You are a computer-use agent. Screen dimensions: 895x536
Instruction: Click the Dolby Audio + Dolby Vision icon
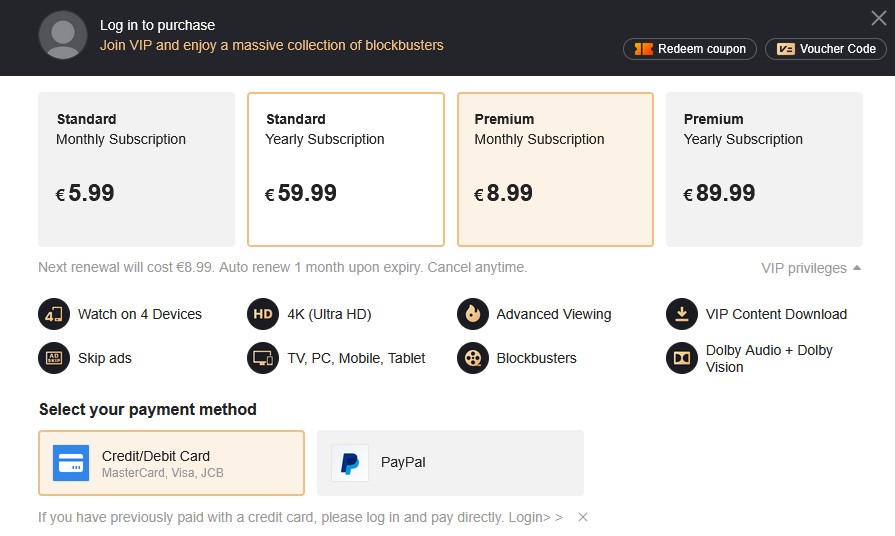[x=682, y=358]
